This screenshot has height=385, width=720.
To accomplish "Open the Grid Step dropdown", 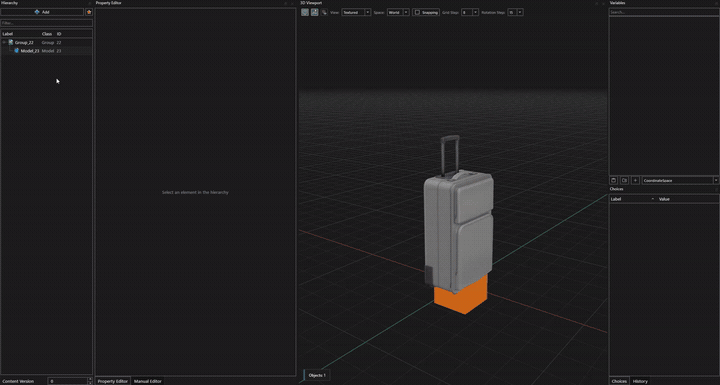I will 470,12.
